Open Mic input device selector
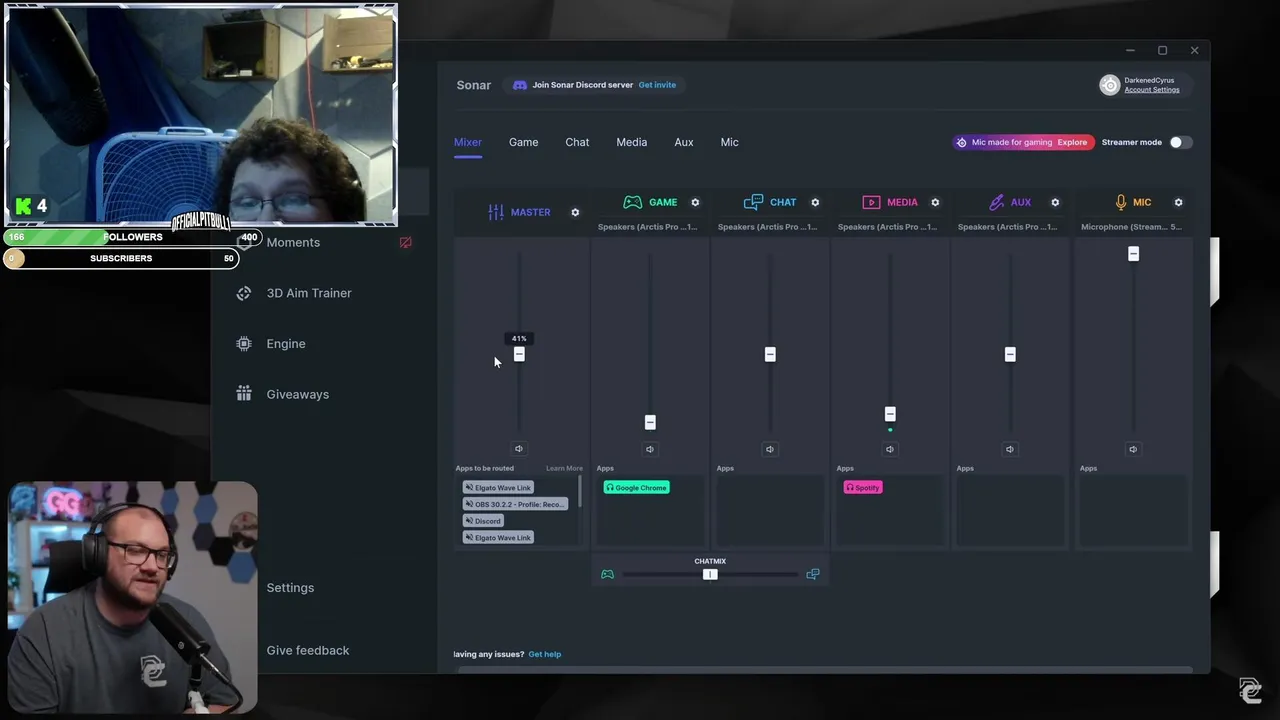The height and width of the screenshot is (720, 1280). (x=1131, y=227)
